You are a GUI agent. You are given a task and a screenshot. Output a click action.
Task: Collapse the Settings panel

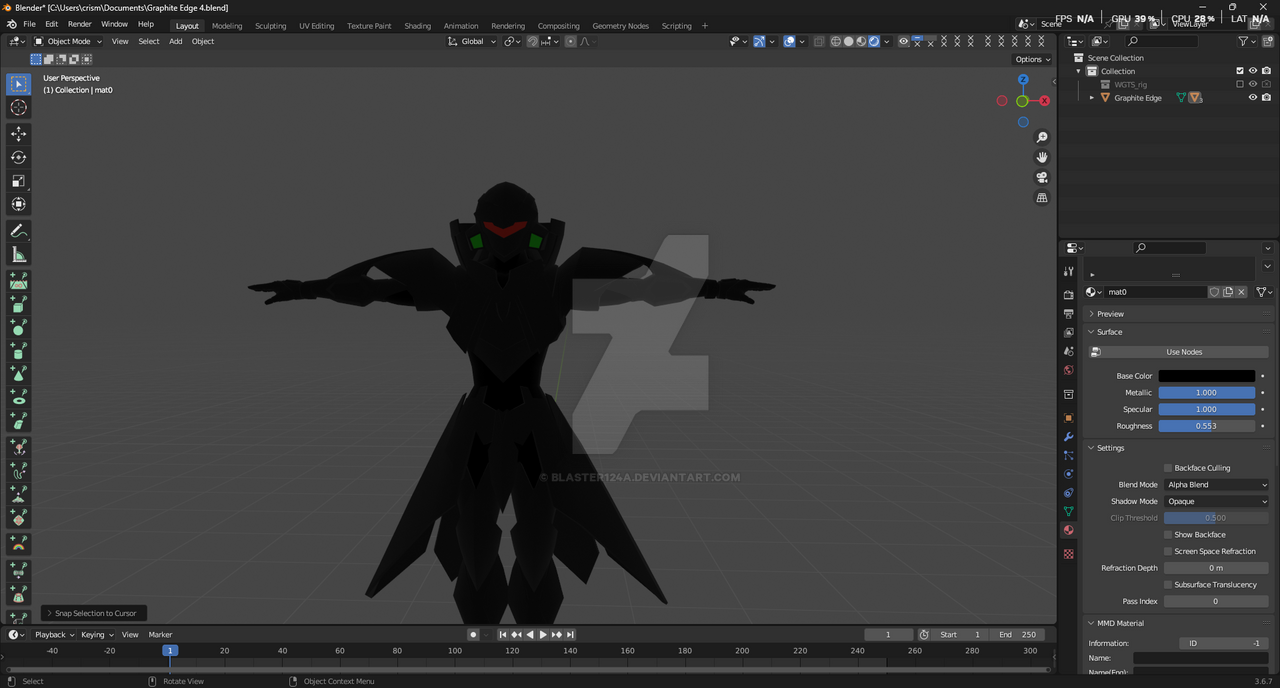coord(1110,448)
